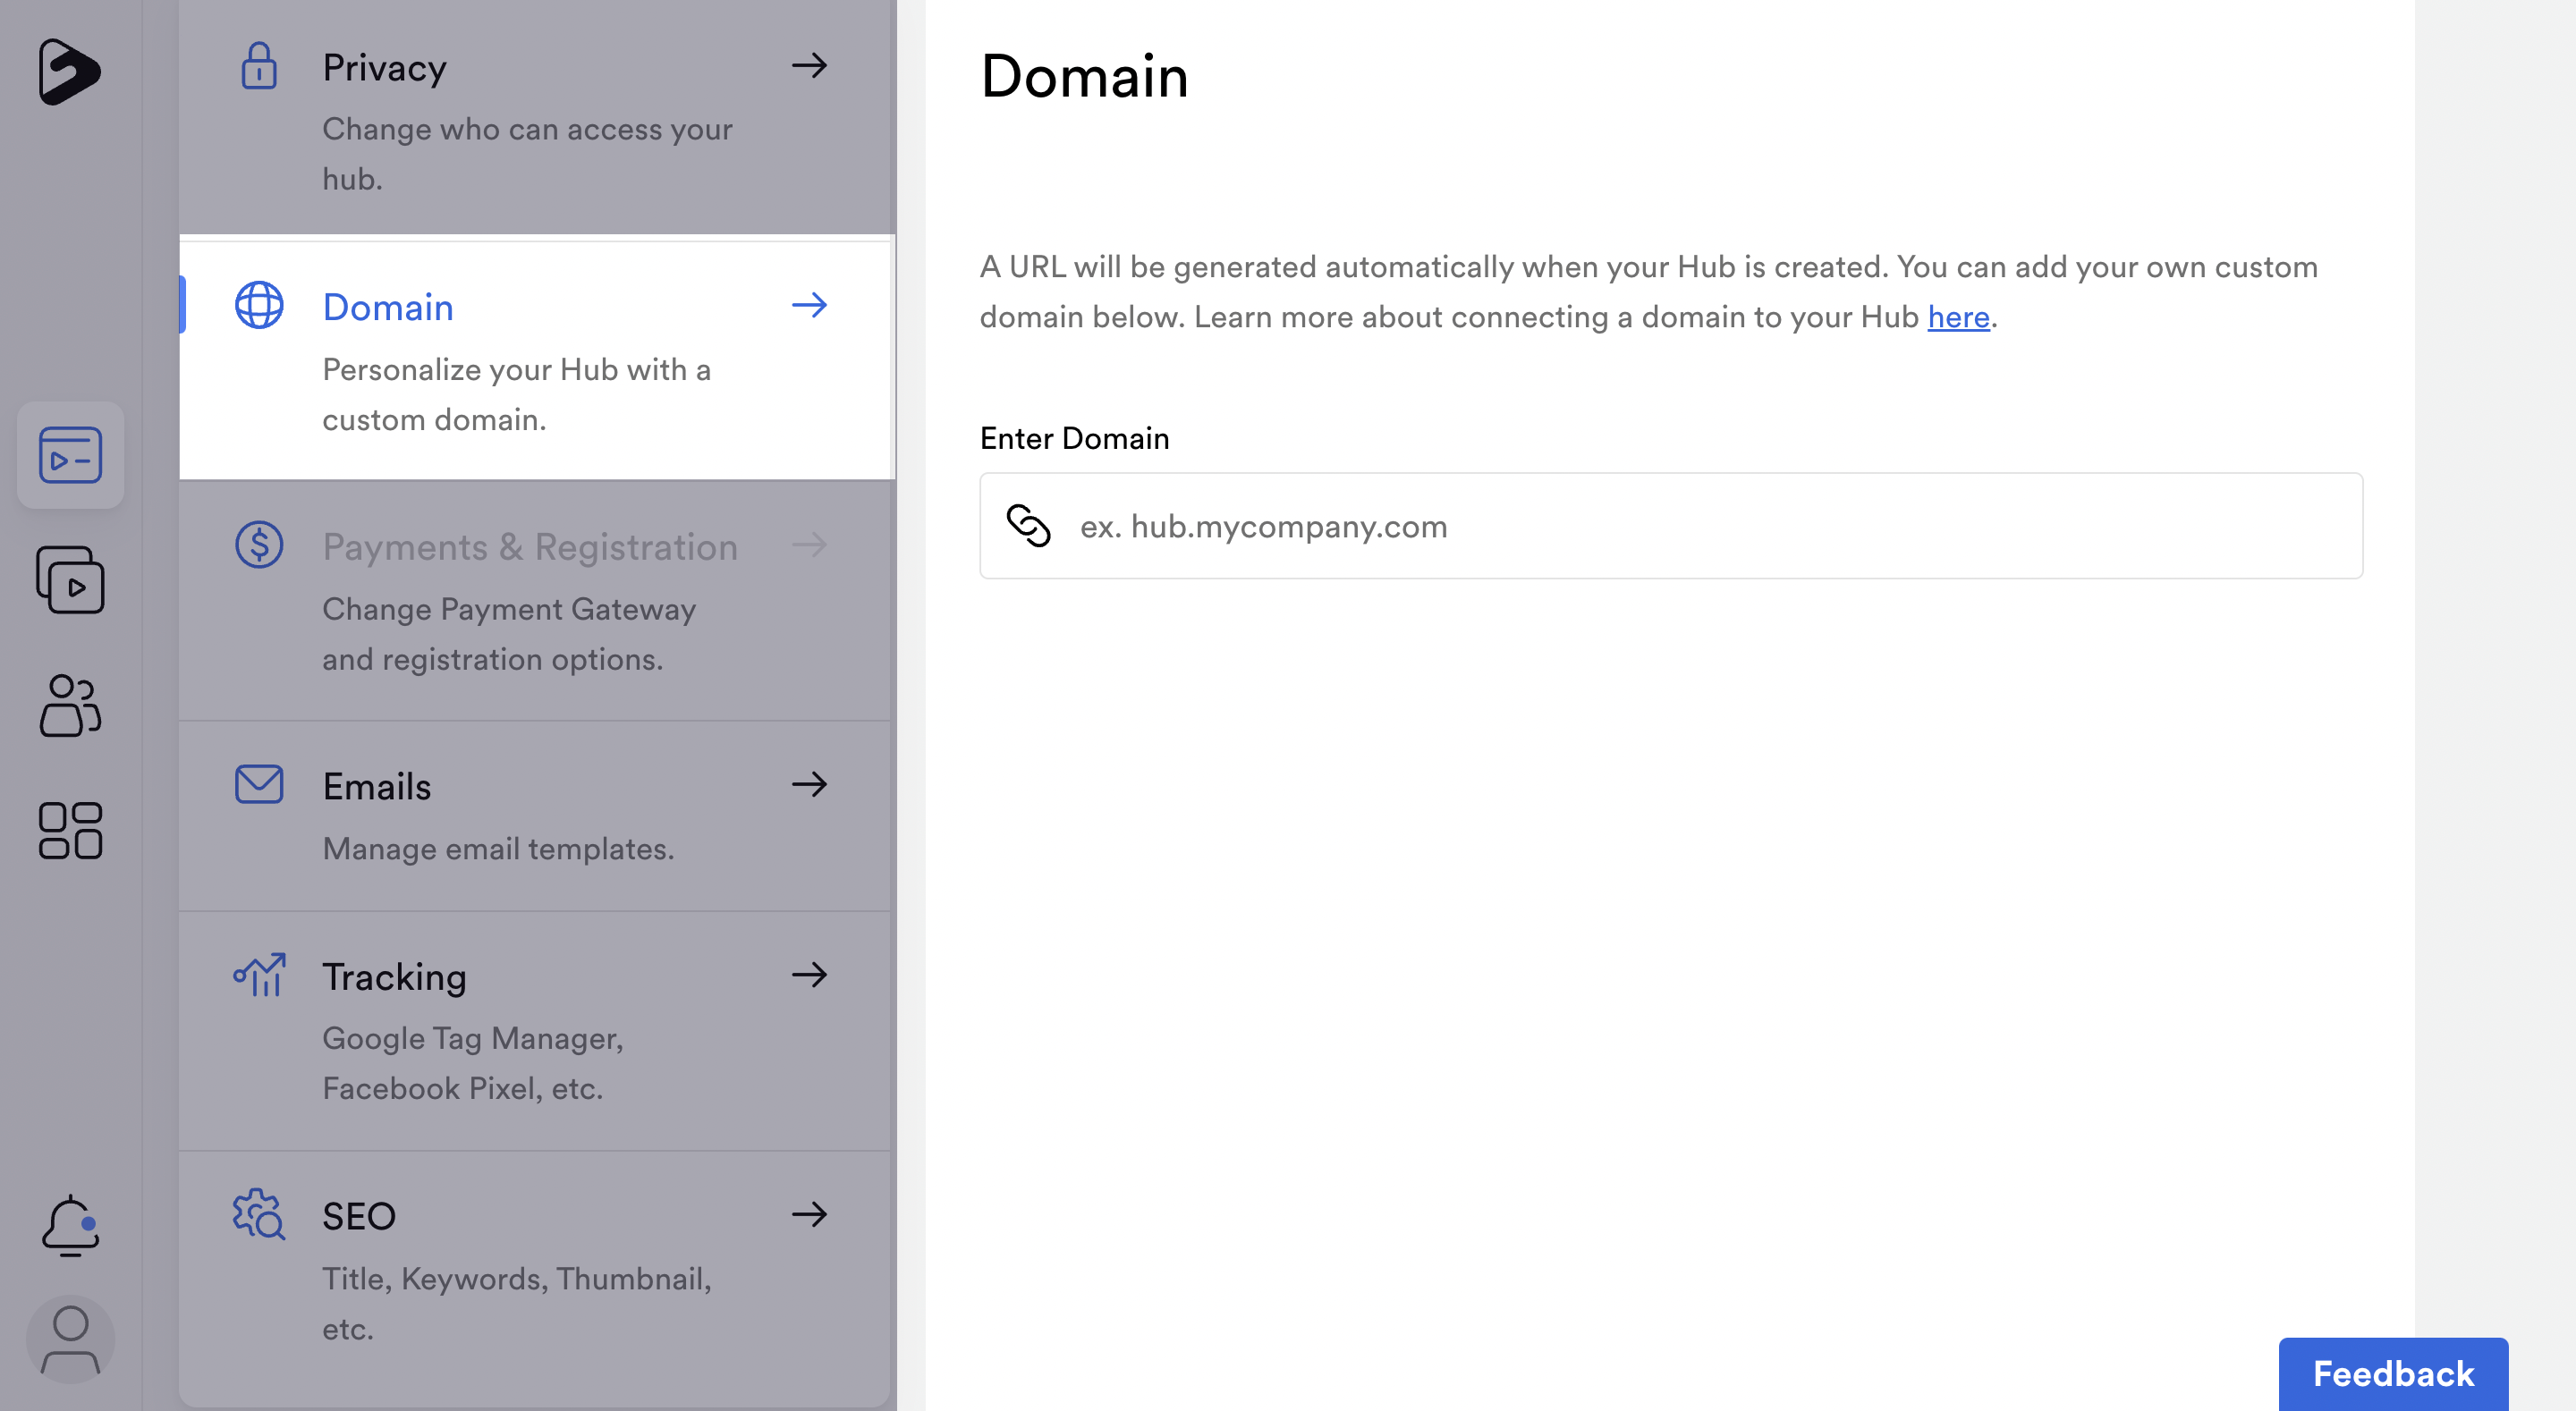This screenshot has width=2576, height=1411.
Task: Click the Emails envelope icon
Action: [259, 785]
